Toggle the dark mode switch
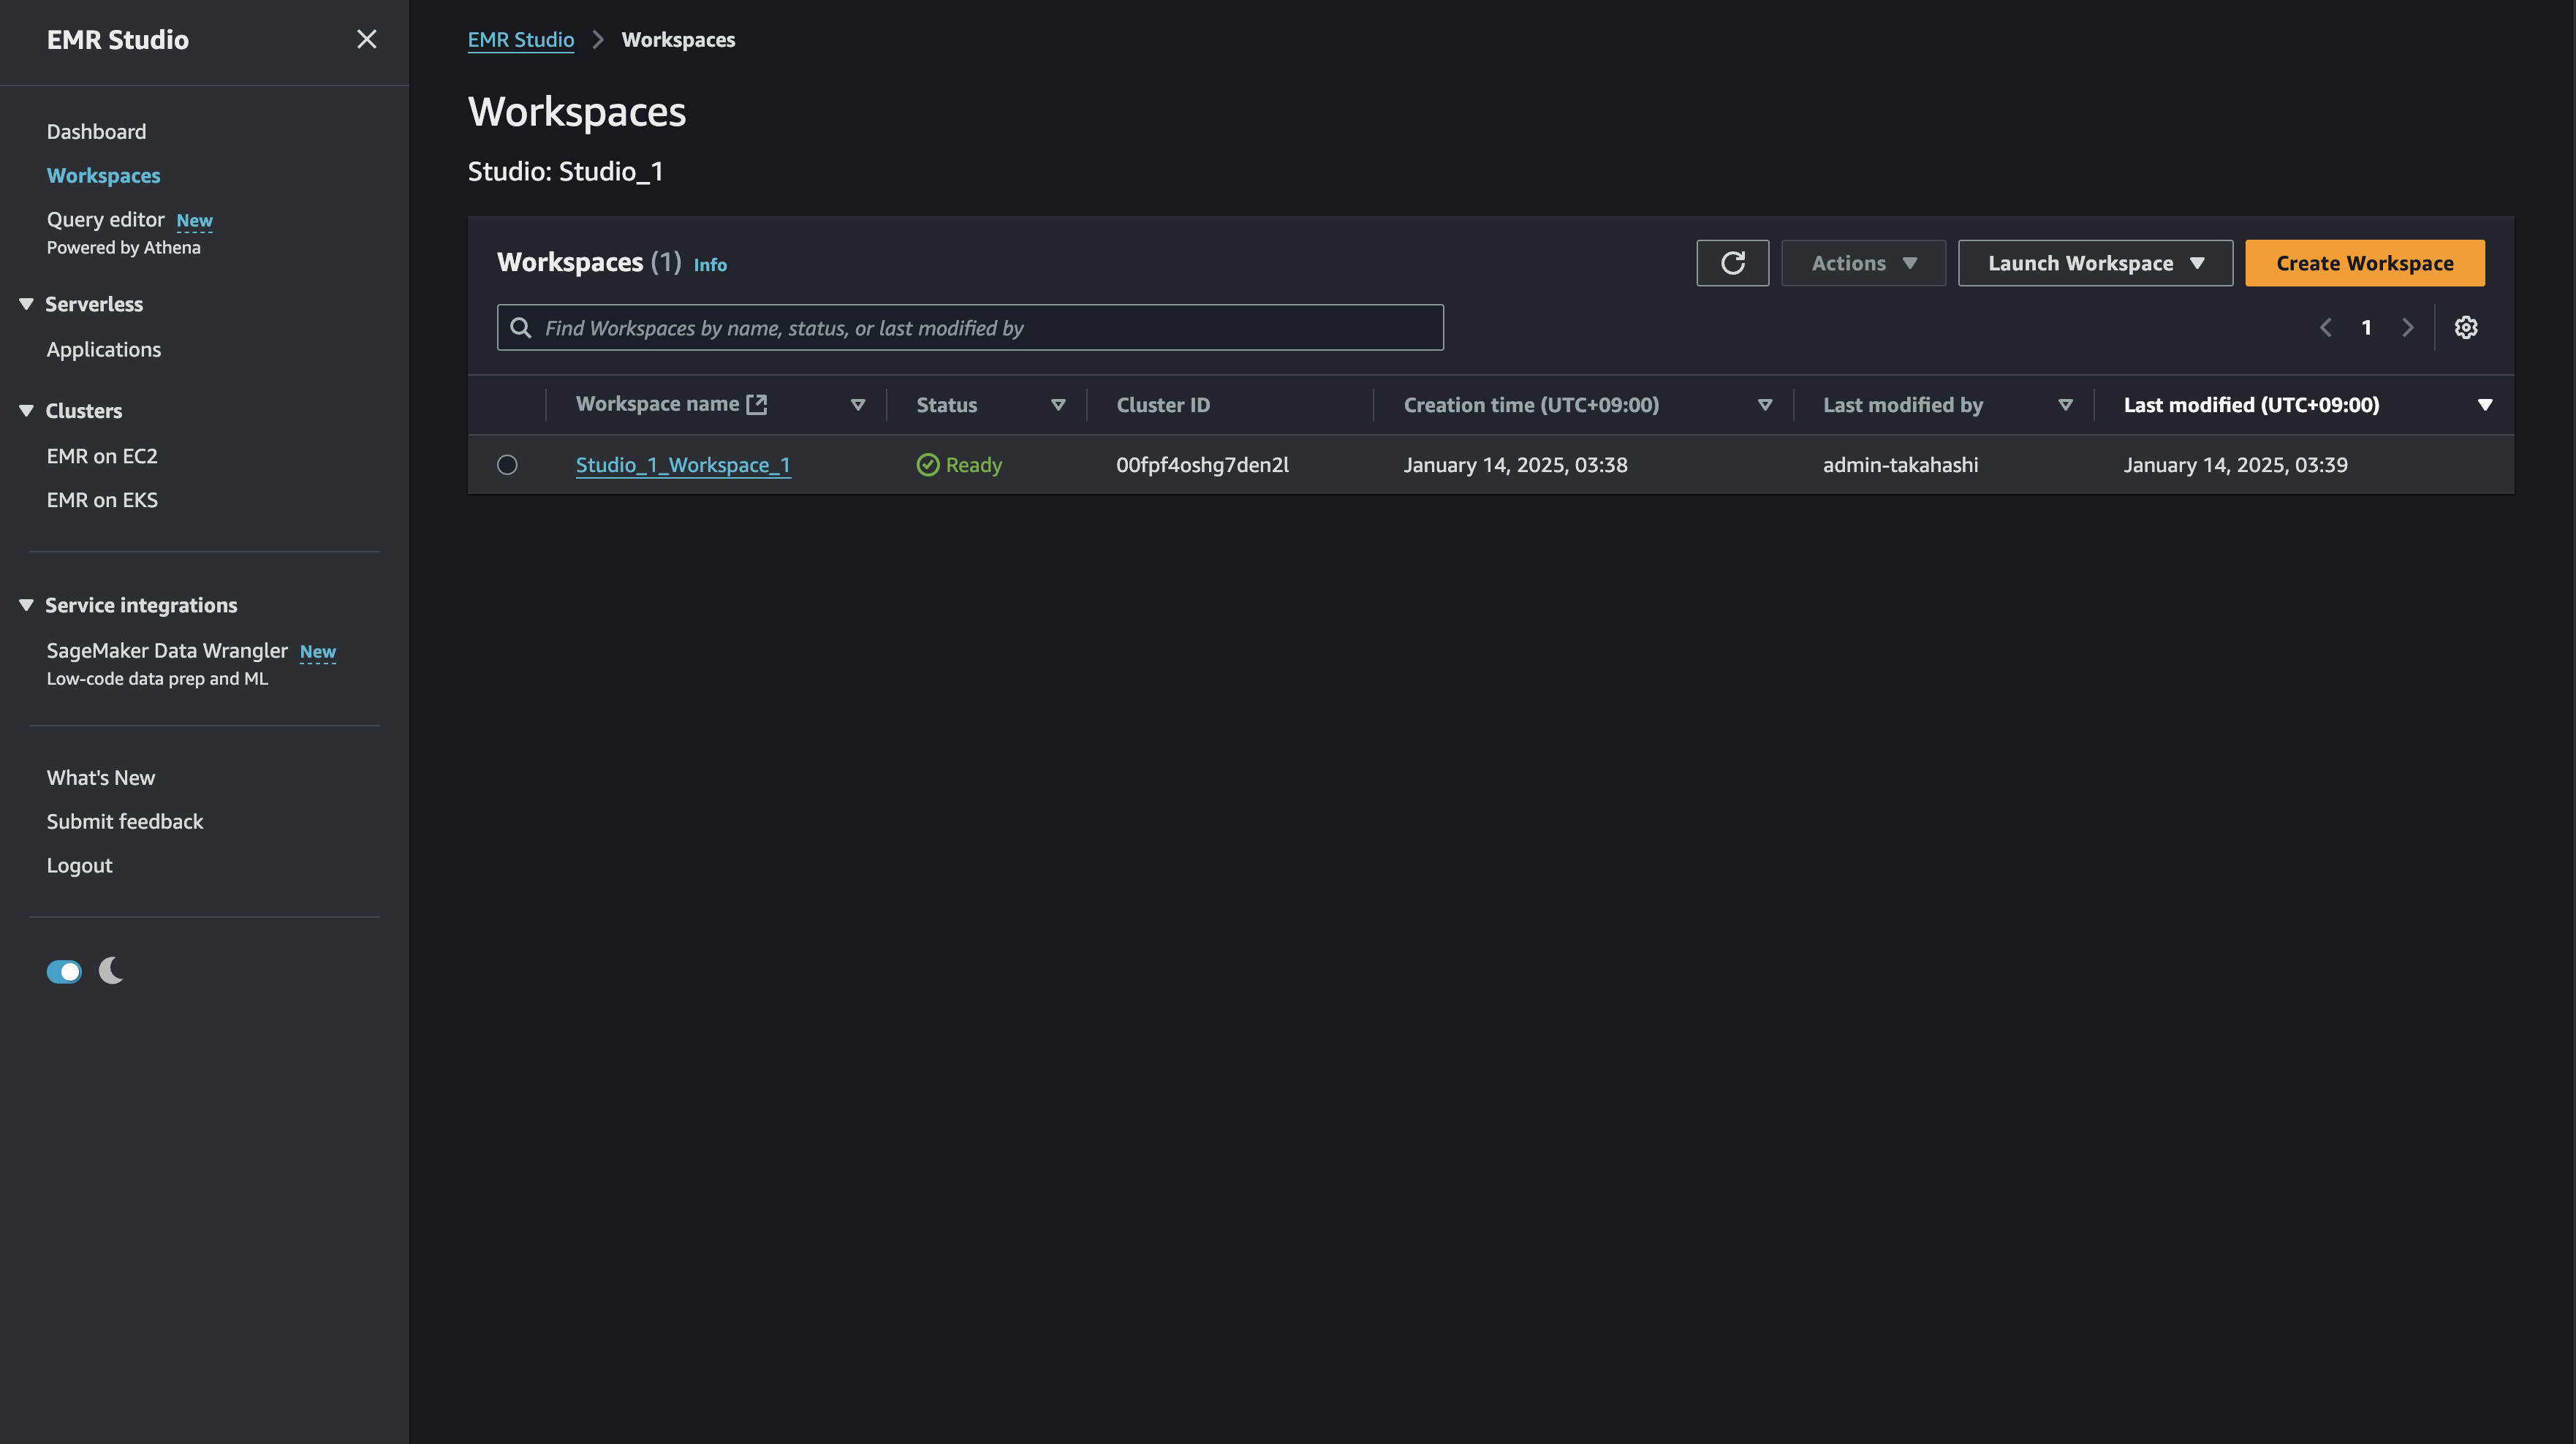This screenshot has height=1444, width=2576. (64, 971)
